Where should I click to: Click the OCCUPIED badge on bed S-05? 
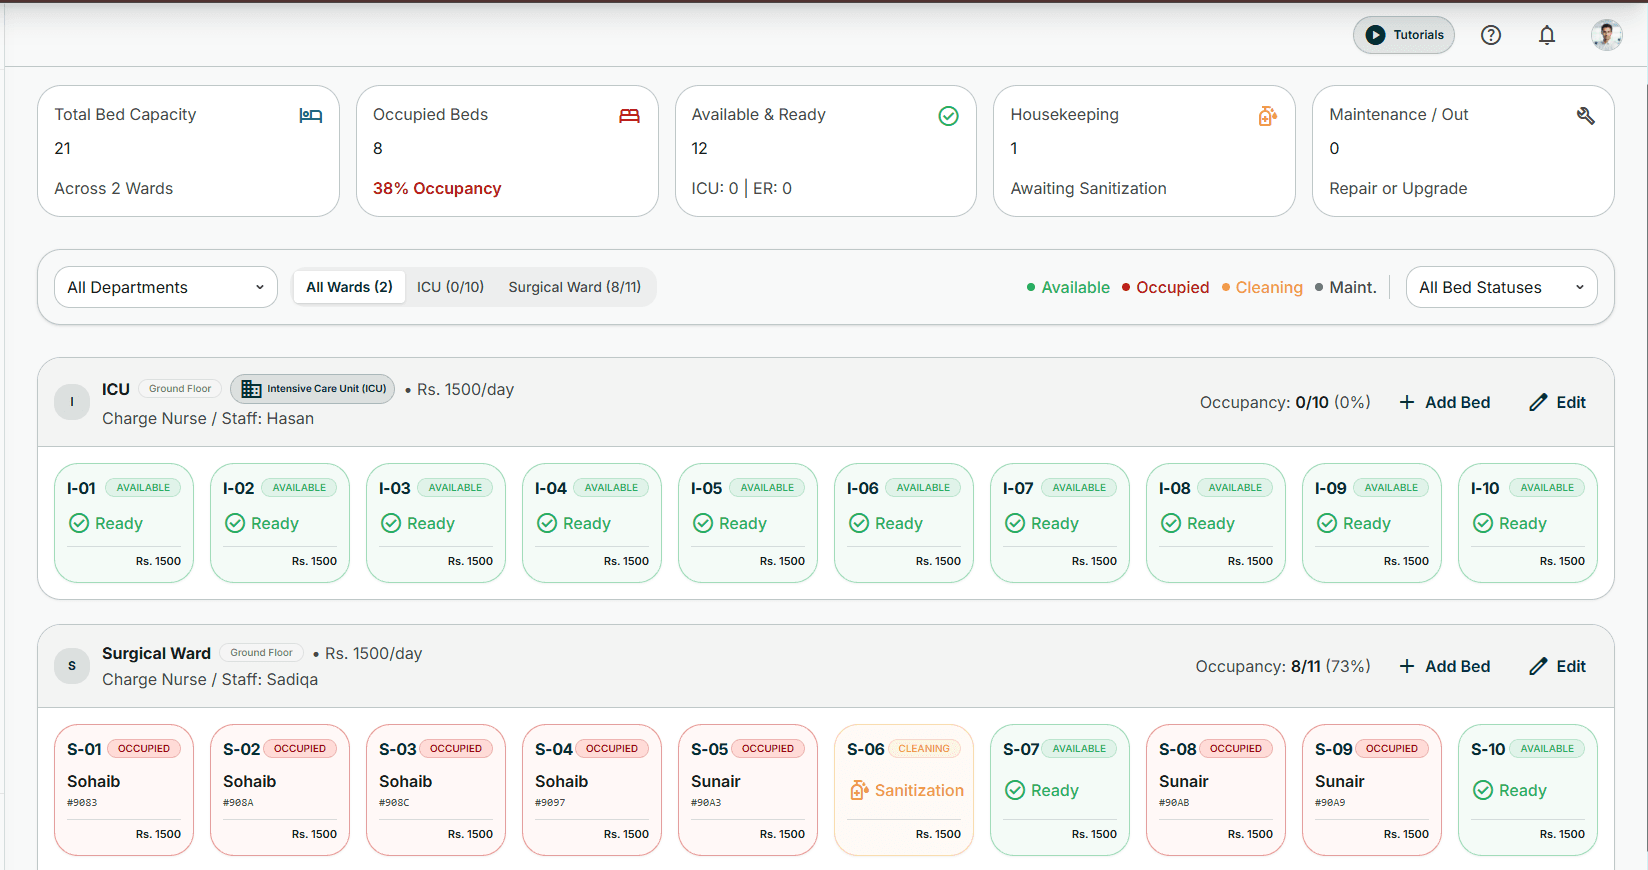[768, 749]
